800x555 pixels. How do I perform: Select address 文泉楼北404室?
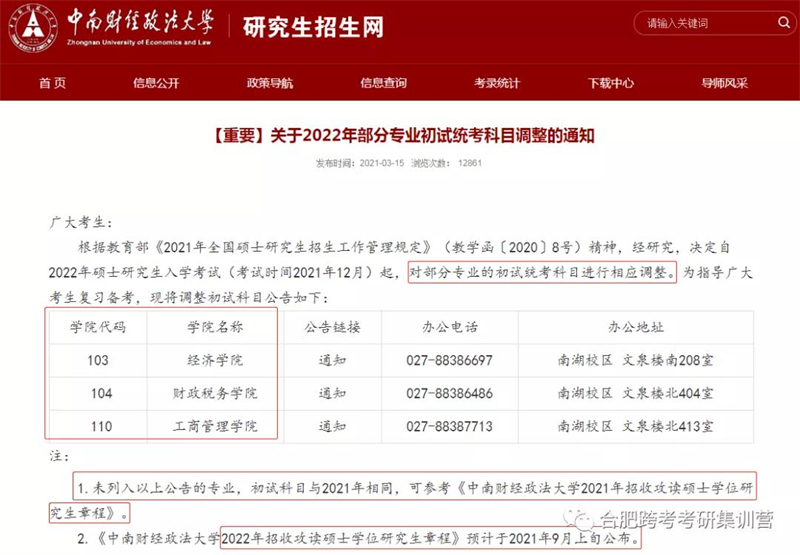[x=667, y=393]
